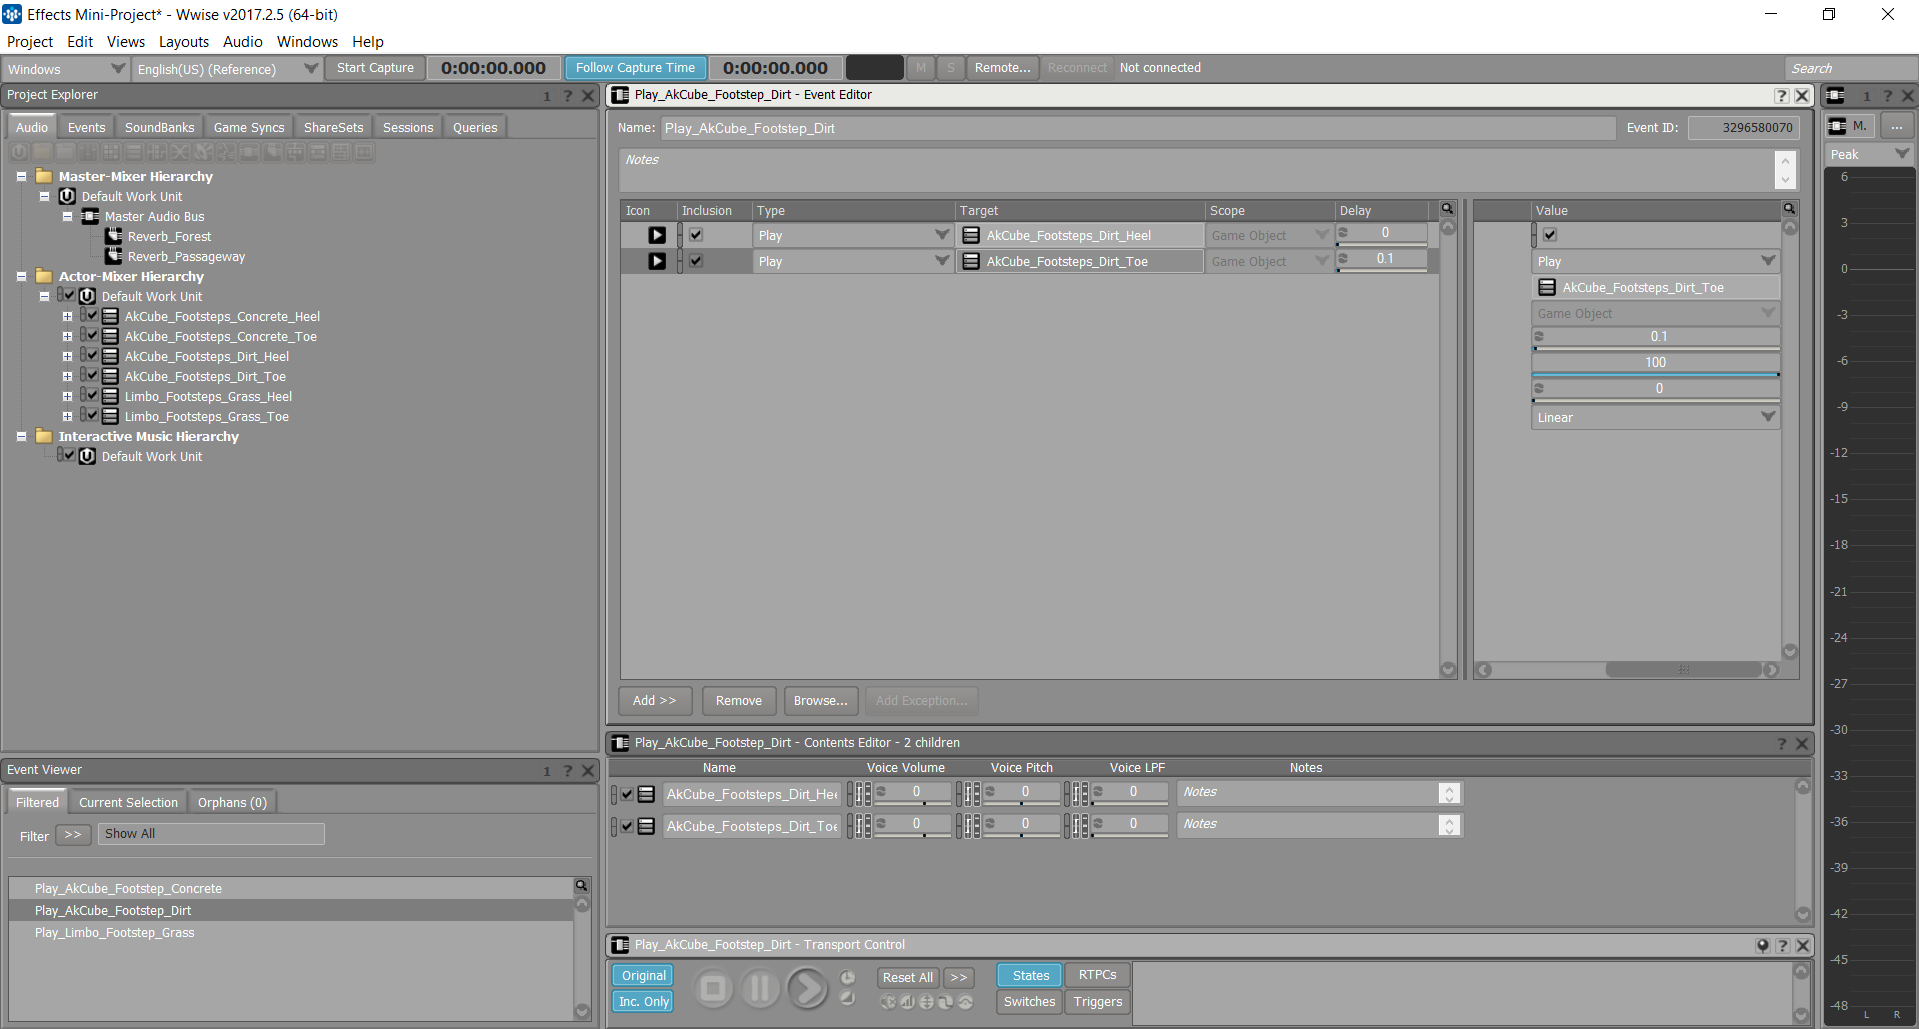The image size is (1919, 1029).
Task: Open the Layouts menu
Action: tap(184, 42)
